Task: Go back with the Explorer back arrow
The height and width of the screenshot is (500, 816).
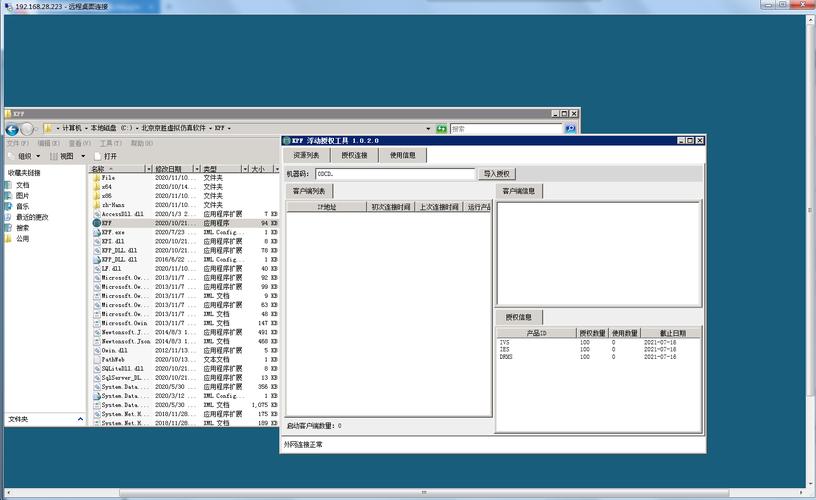Action: pyautogui.click(x=12, y=129)
